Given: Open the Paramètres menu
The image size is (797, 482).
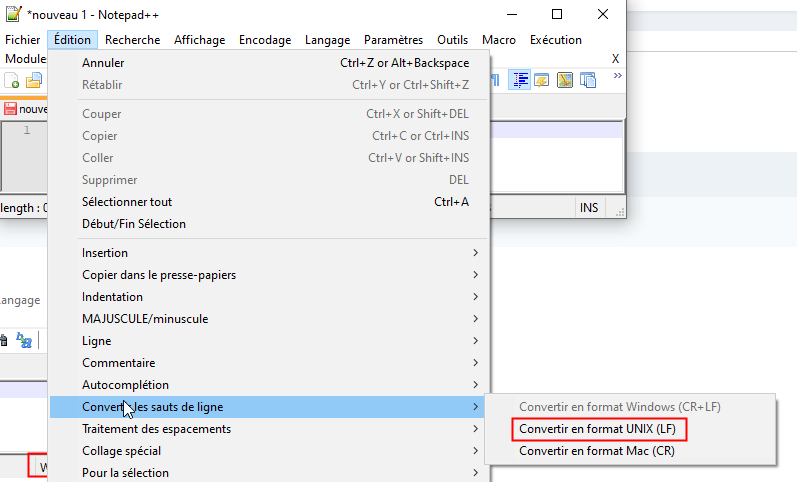Looking at the screenshot, I should 393,40.
